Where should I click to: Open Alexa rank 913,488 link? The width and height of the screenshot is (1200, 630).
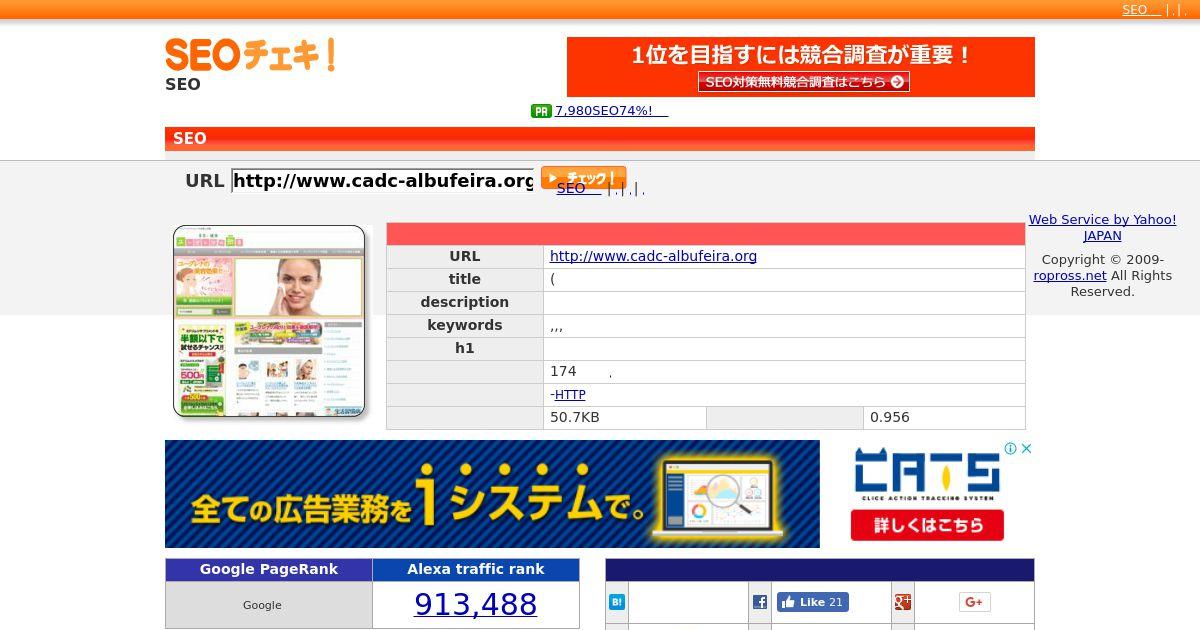click(x=475, y=604)
